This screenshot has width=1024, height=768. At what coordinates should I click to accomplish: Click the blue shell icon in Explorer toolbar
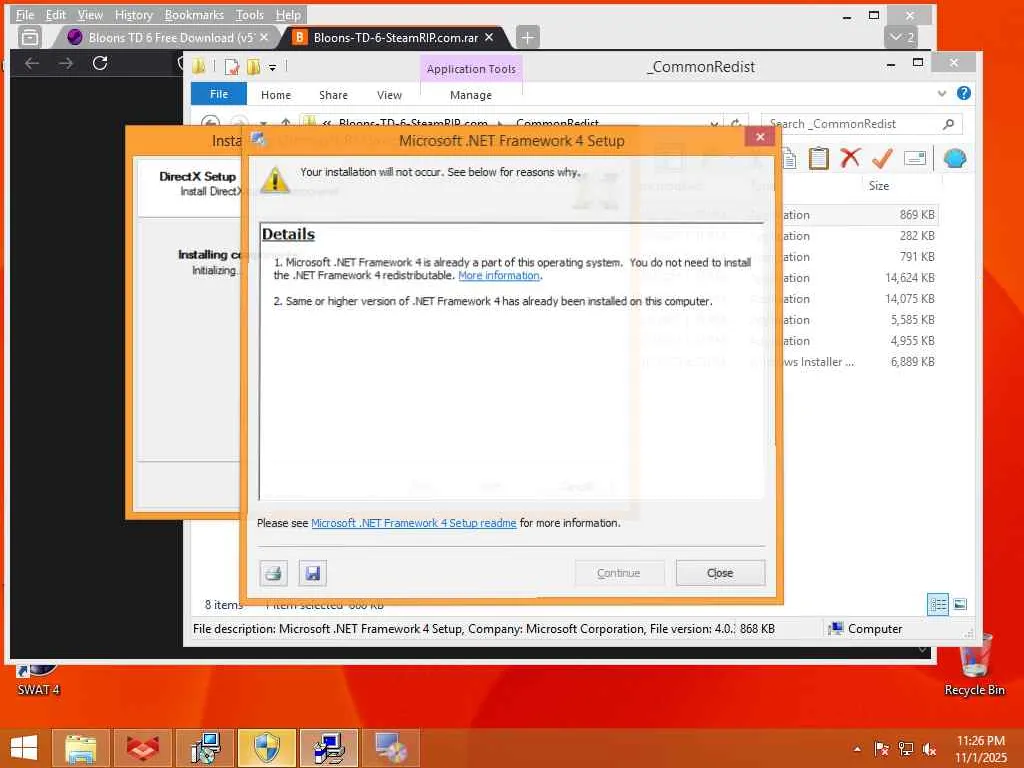pos(955,158)
